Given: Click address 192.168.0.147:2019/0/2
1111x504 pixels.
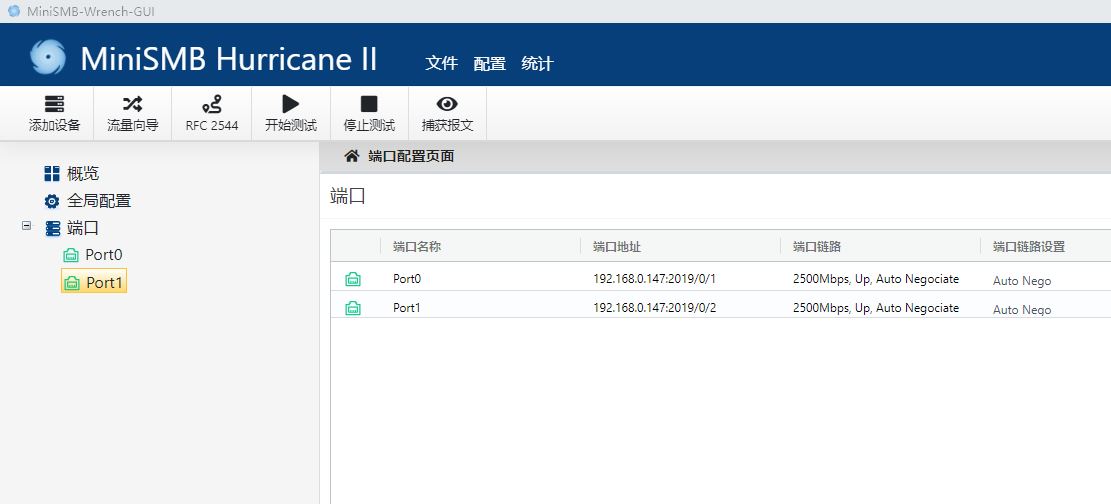Looking at the screenshot, I should 655,308.
